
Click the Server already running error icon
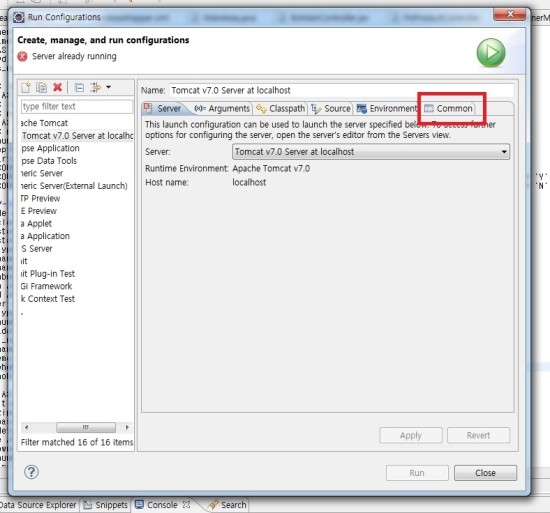click(22, 56)
